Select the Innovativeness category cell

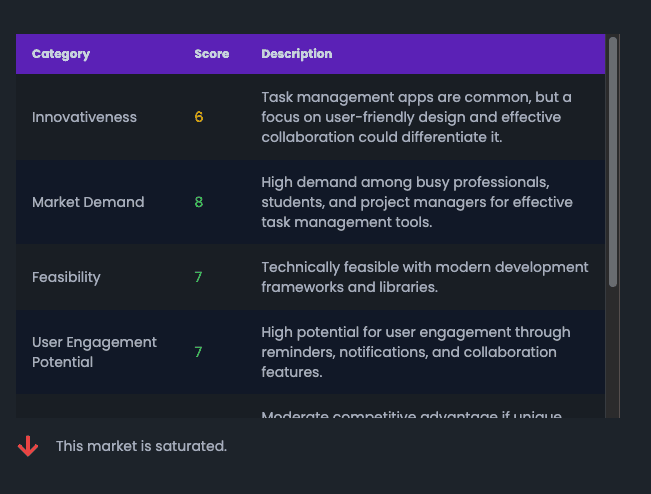84,117
